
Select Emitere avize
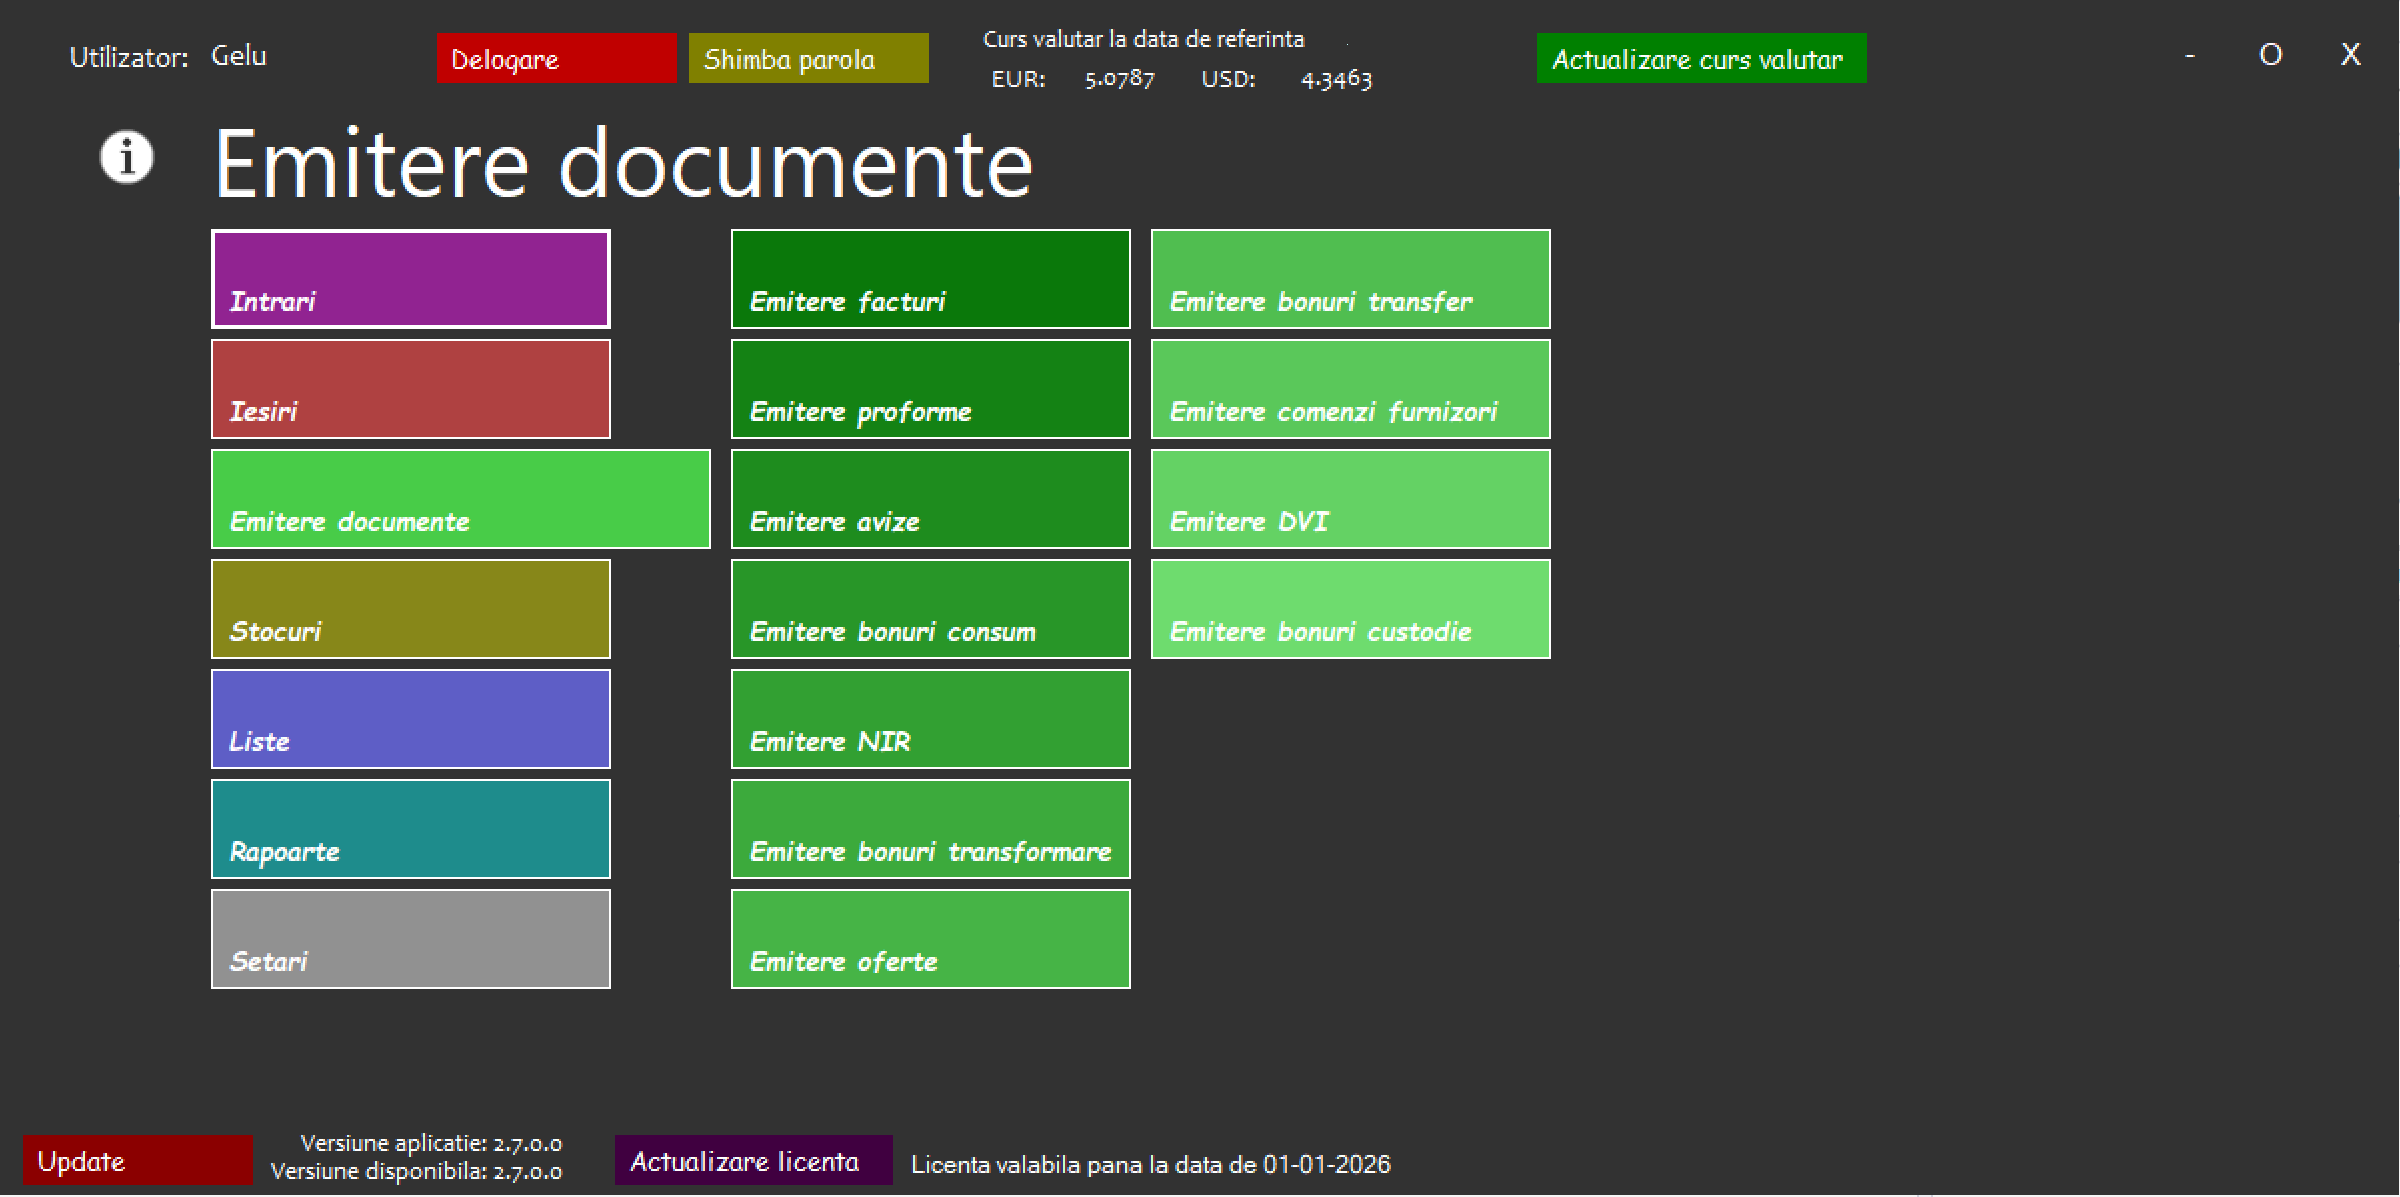click(x=929, y=499)
